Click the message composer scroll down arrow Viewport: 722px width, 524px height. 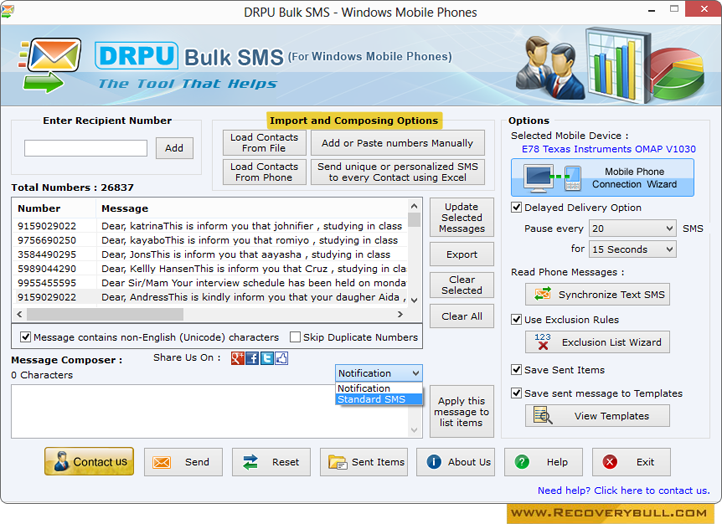(x=414, y=431)
